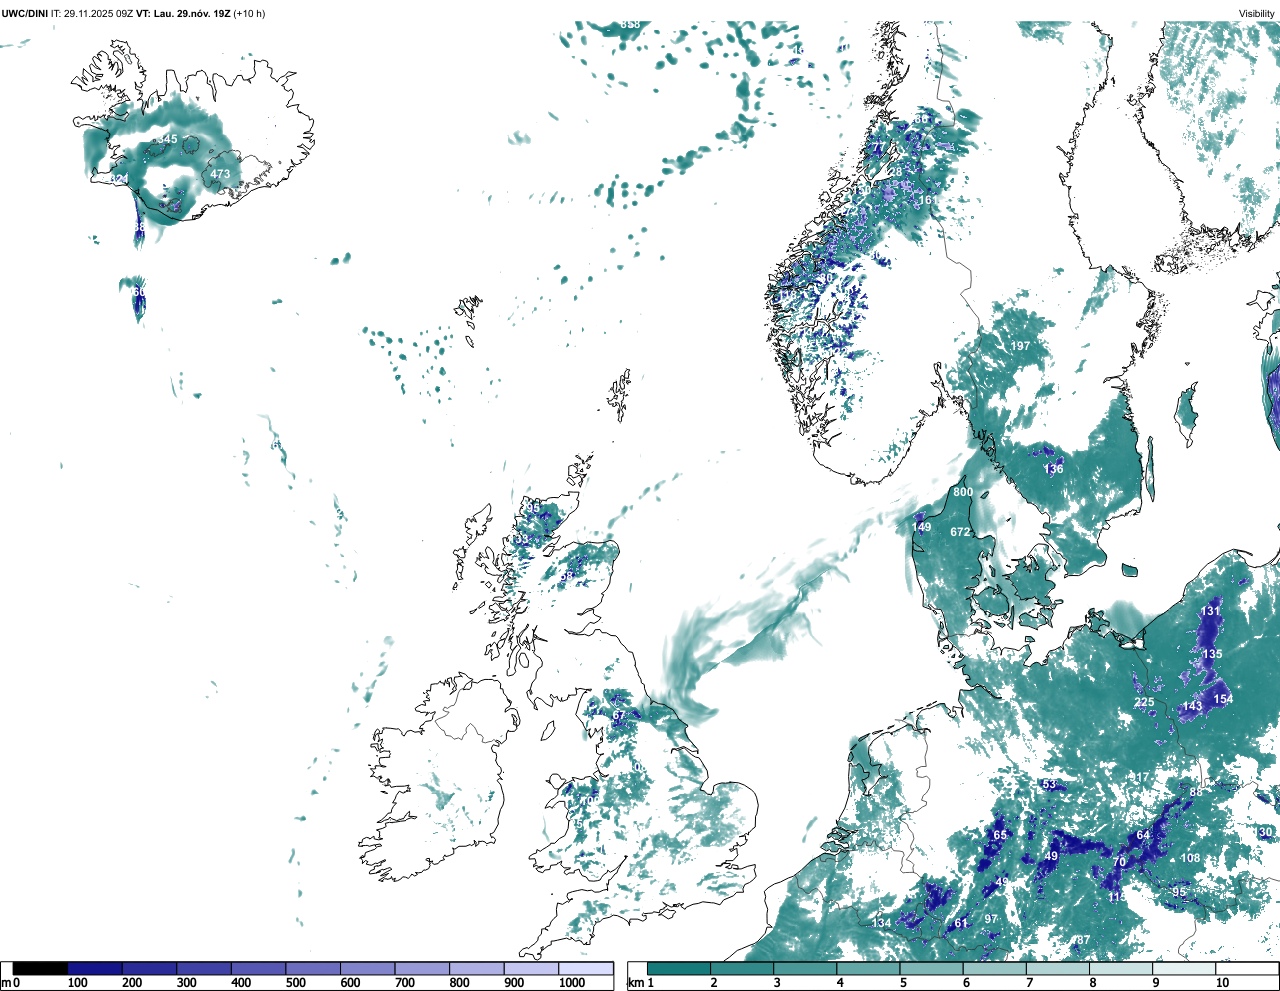The height and width of the screenshot is (991, 1280).
Task: Click the 135 value label over Poland
Action: 1212,654
